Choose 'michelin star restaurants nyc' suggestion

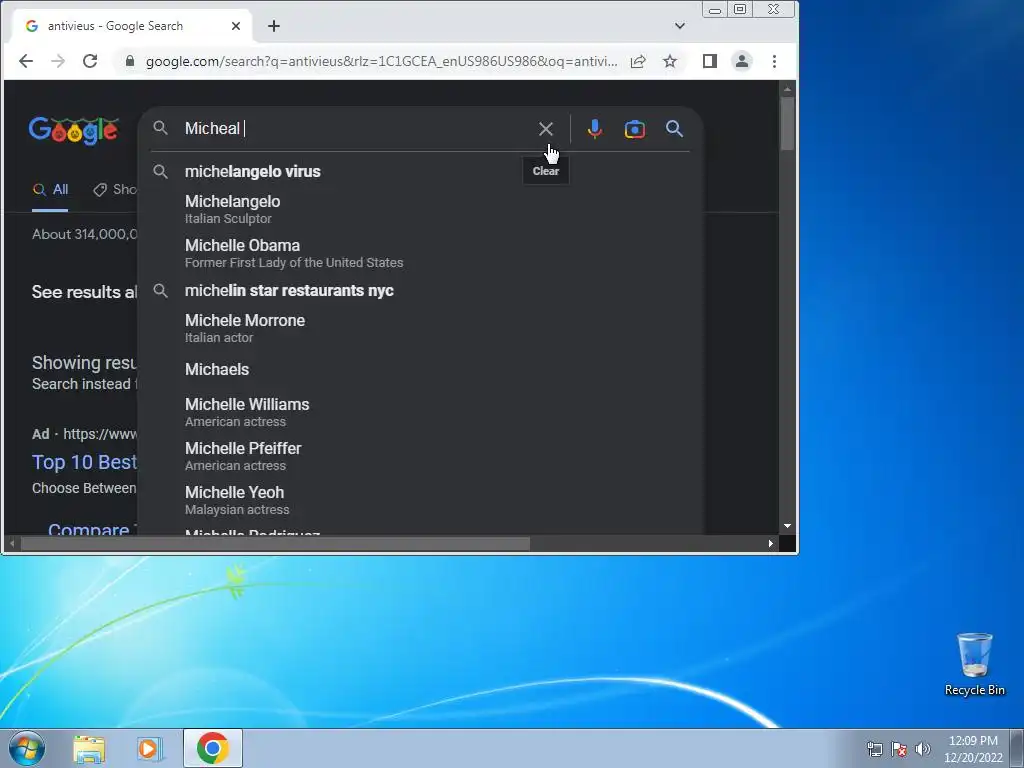click(420, 291)
